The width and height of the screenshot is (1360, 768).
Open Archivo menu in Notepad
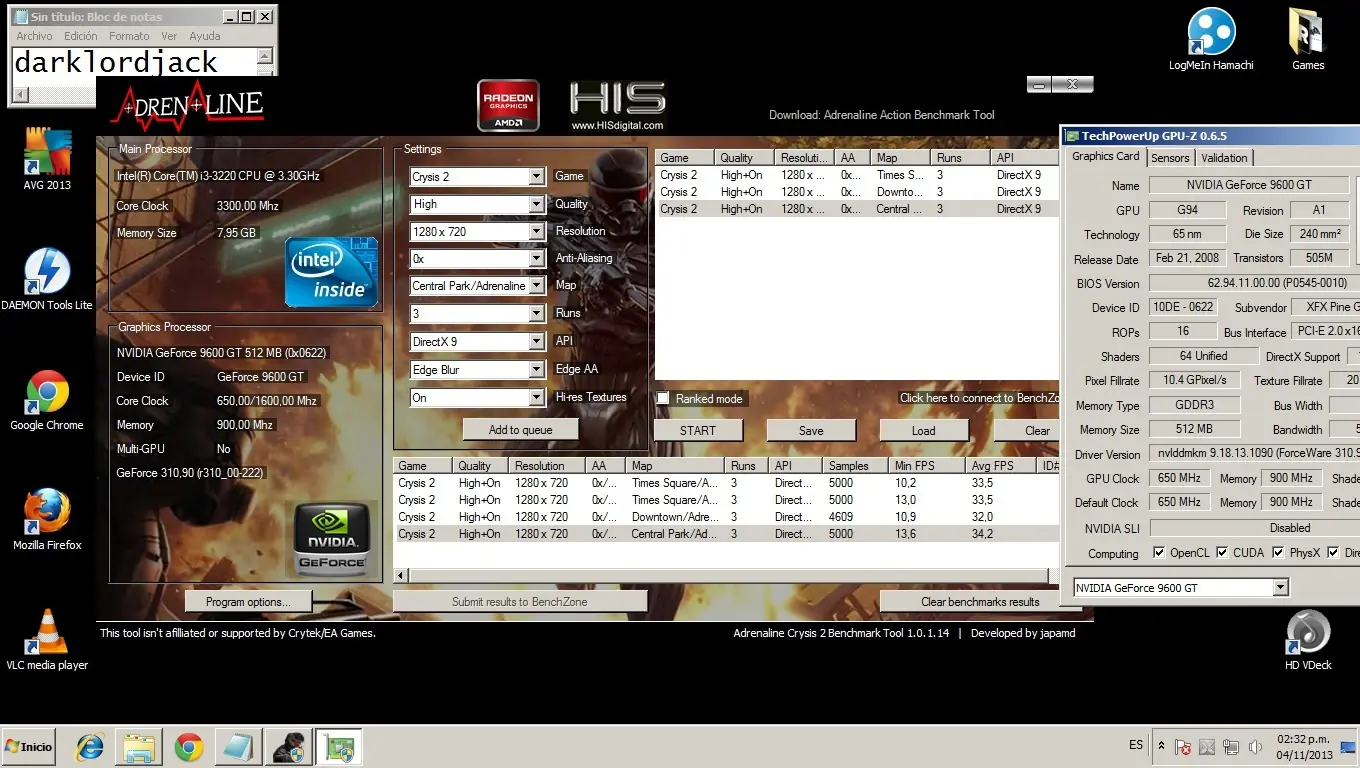point(34,36)
